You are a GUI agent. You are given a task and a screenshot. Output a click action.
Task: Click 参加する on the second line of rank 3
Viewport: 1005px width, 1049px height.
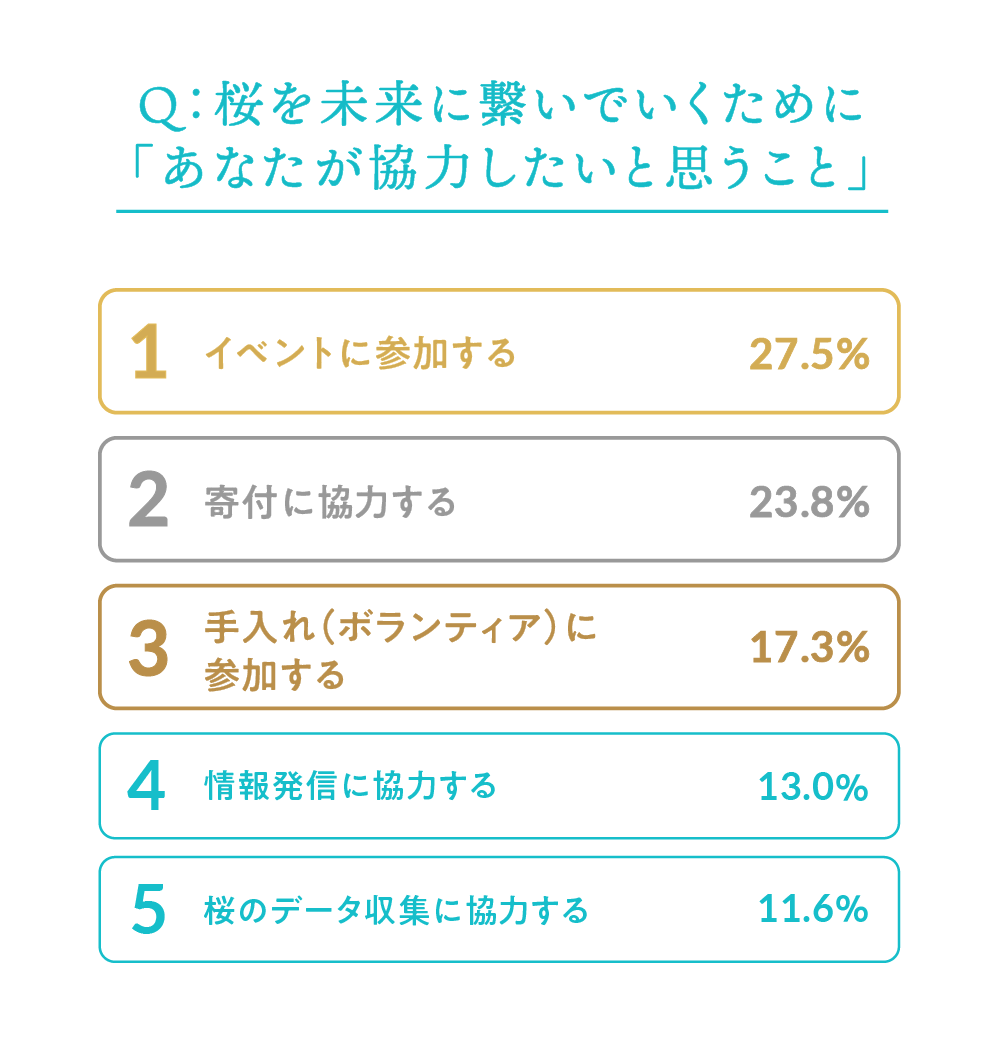click(274, 676)
